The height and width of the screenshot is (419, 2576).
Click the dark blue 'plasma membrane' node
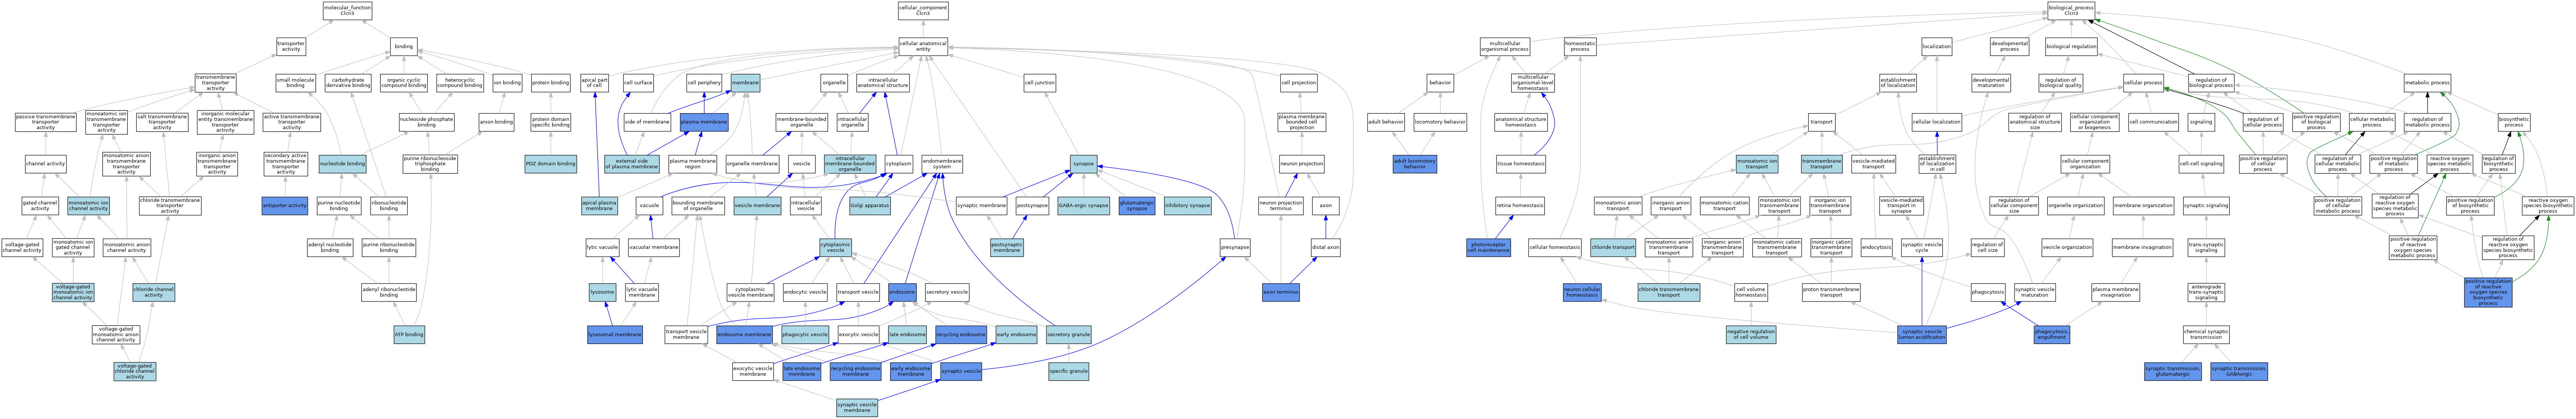pos(704,122)
